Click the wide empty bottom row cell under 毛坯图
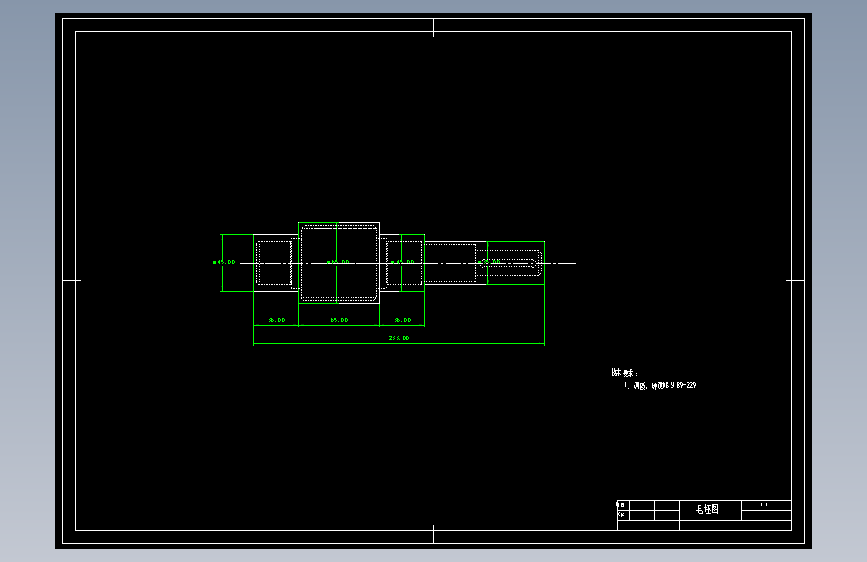Image resolution: width=867 pixels, height=562 pixels. click(735, 525)
